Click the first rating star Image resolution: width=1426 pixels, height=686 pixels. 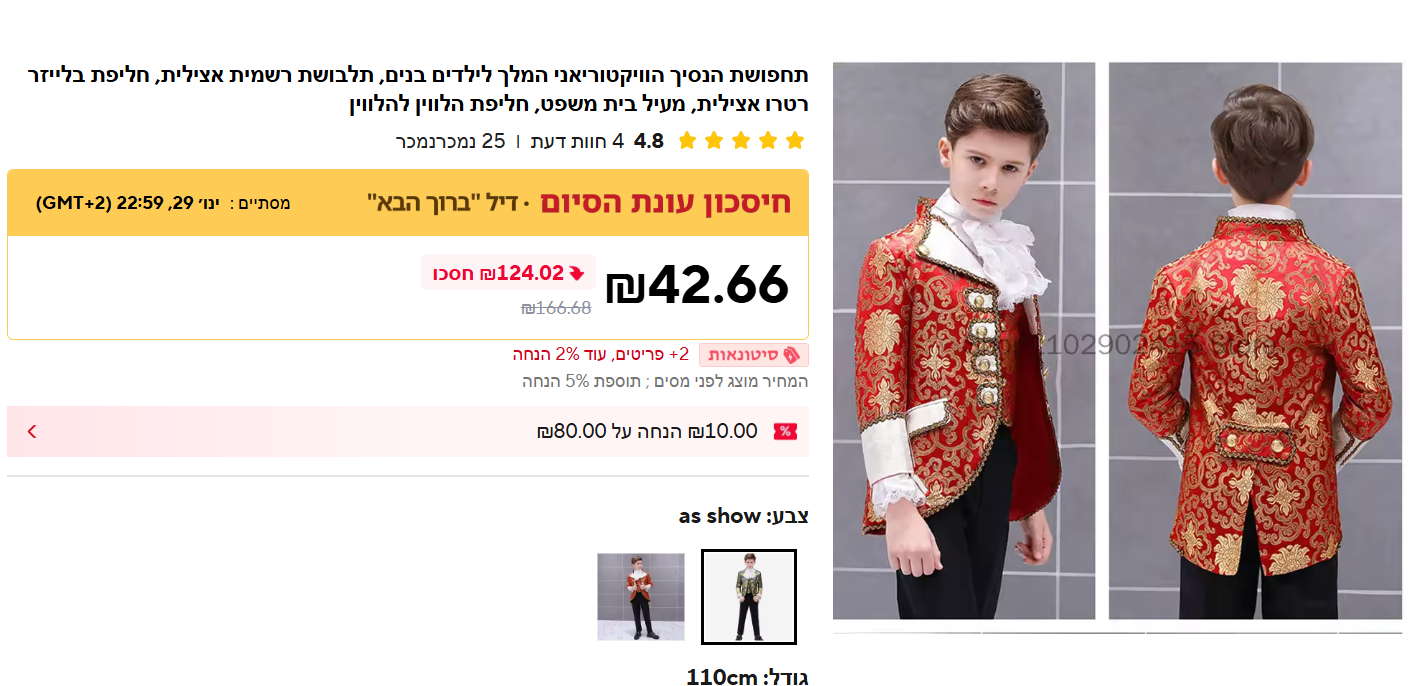point(795,141)
